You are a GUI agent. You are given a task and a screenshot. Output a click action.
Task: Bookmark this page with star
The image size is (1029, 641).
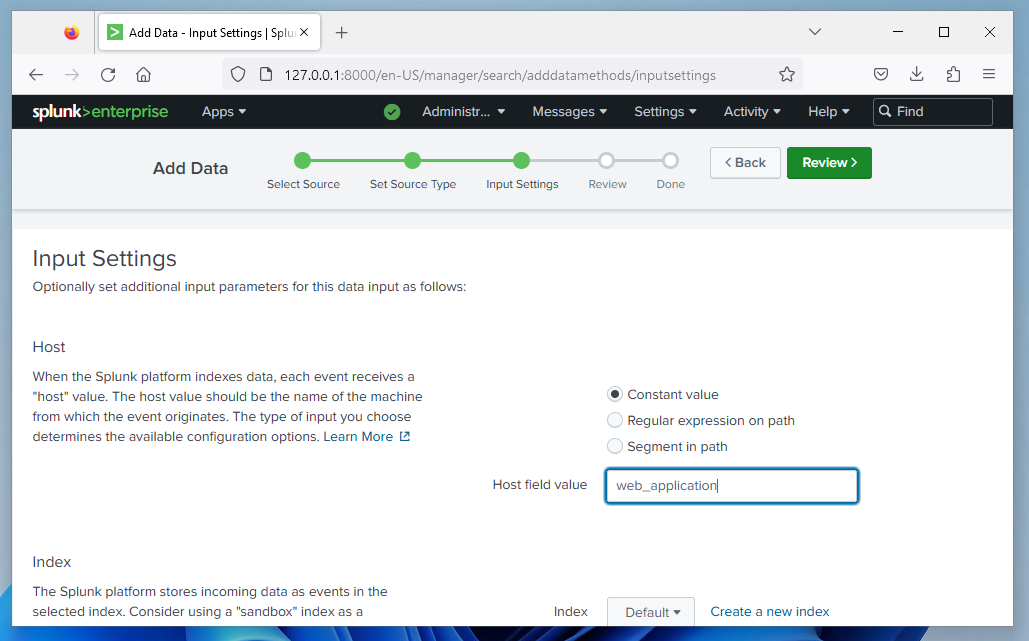pos(786,75)
